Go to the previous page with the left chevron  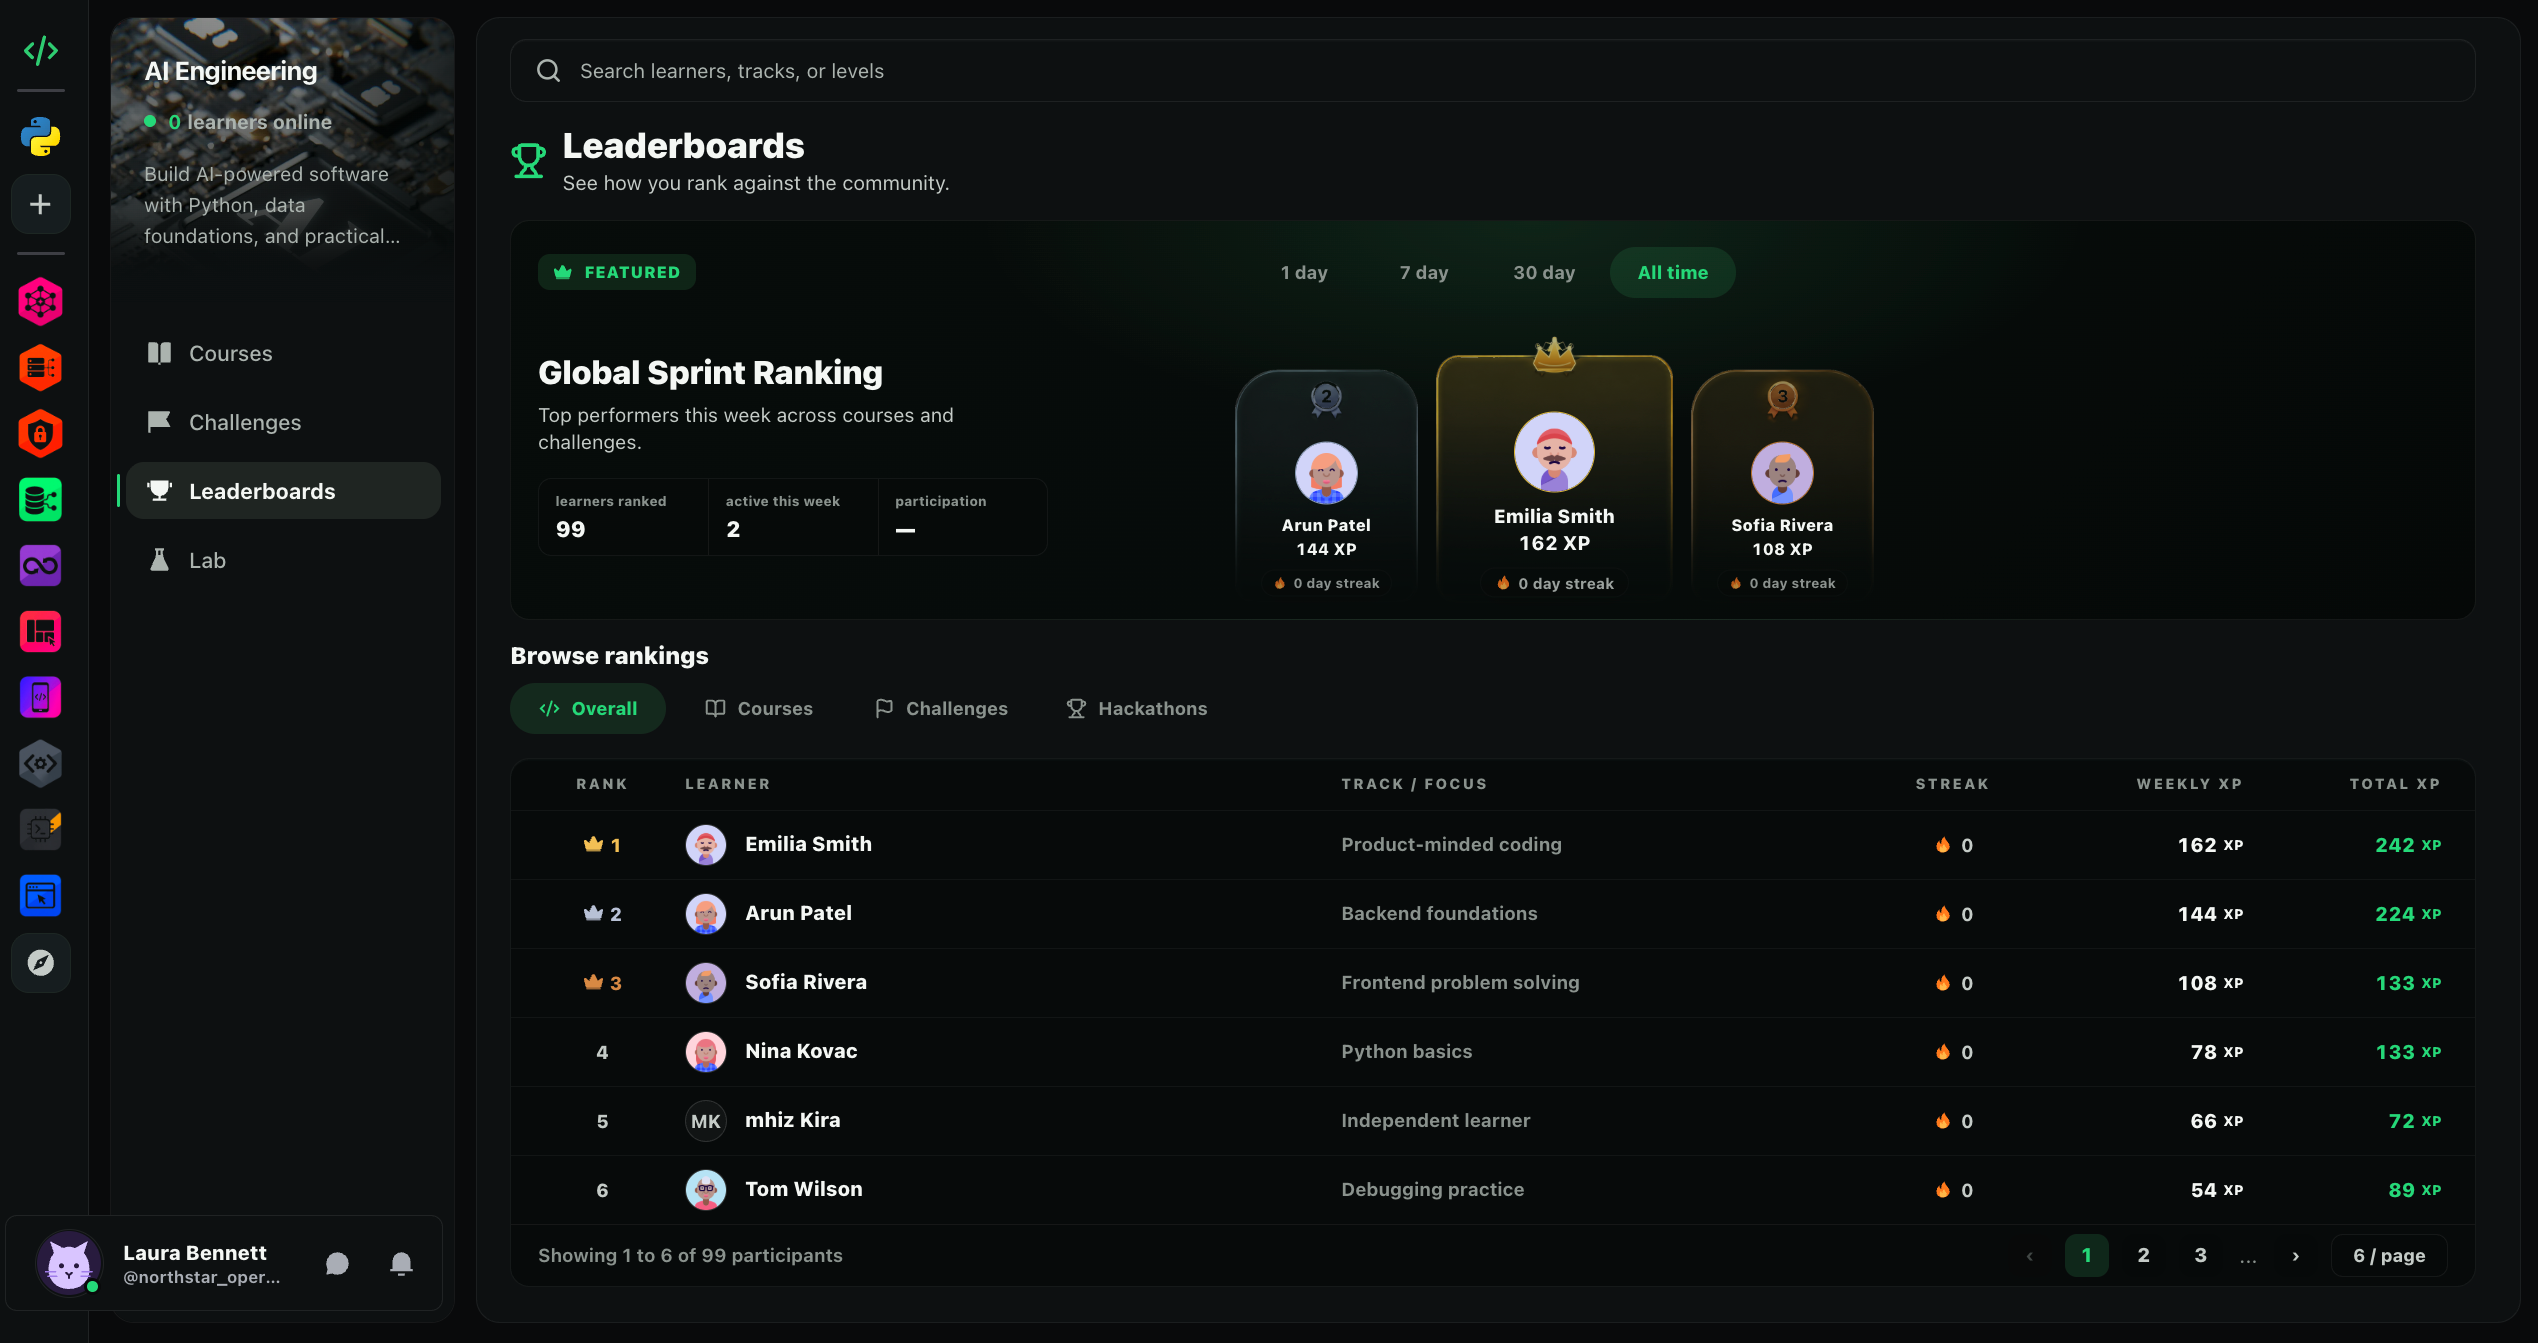click(2030, 1256)
